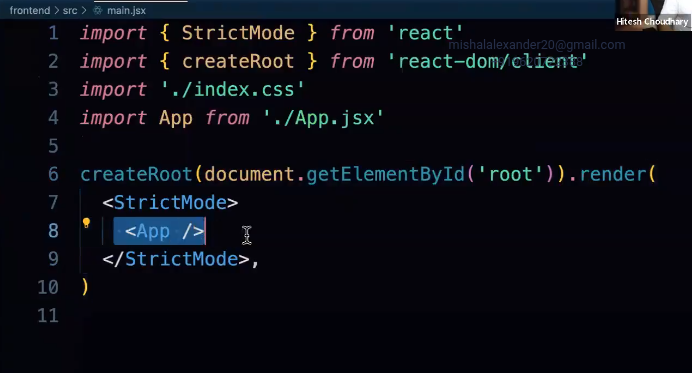Click line number 10 in the gutter
Viewport: 692px width, 373px height.
tap(48, 287)
